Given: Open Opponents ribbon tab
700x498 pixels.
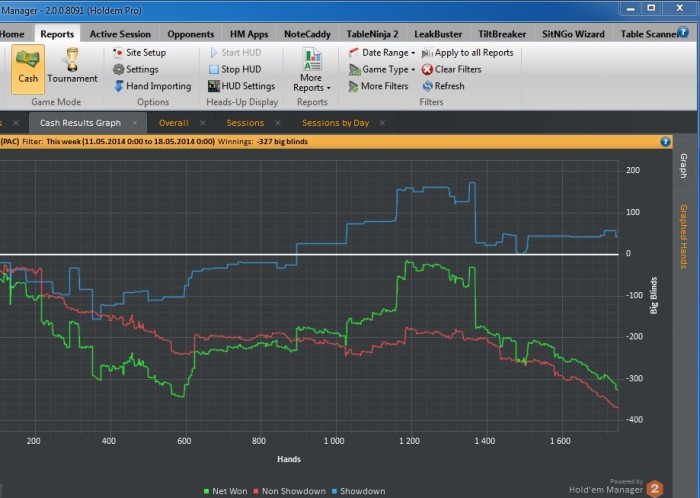Looking at the screenshot, I should [x=191, y=34].
